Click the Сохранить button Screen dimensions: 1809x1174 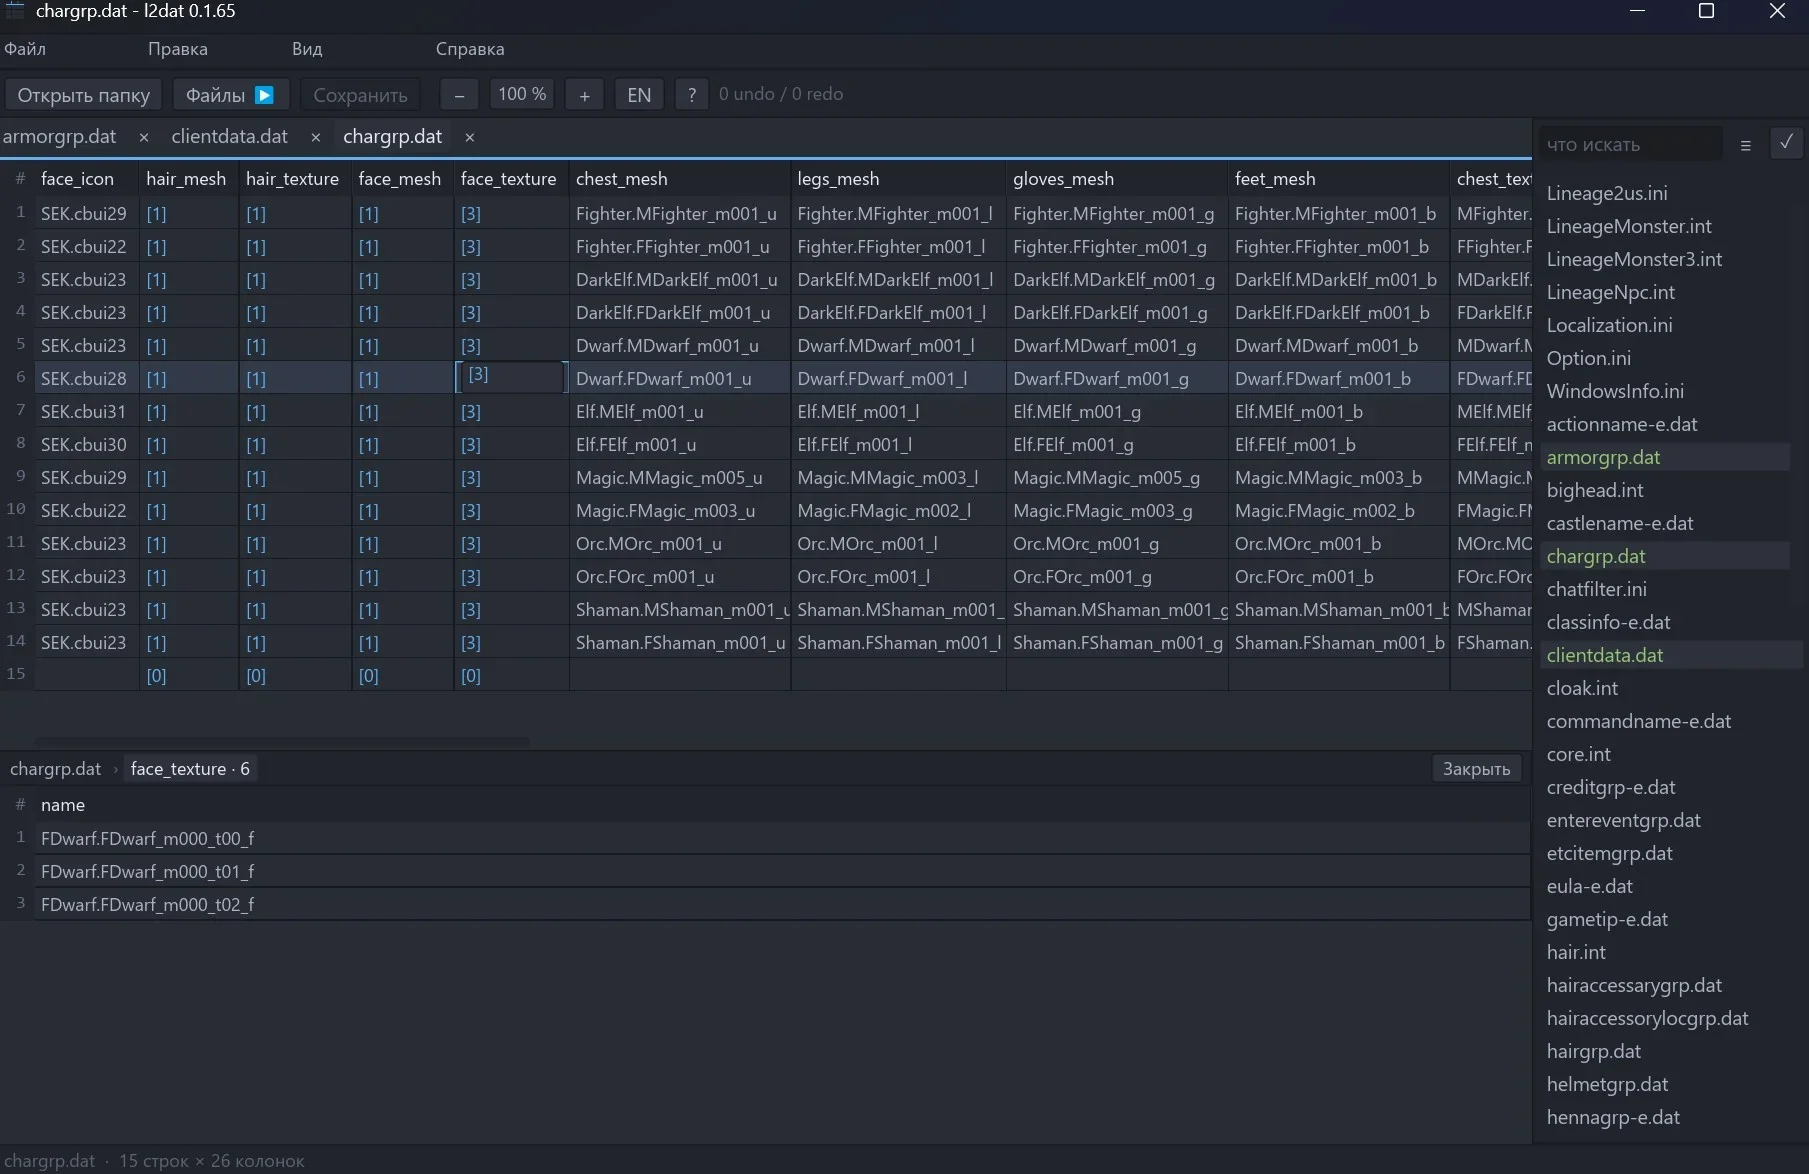(360, 95)
